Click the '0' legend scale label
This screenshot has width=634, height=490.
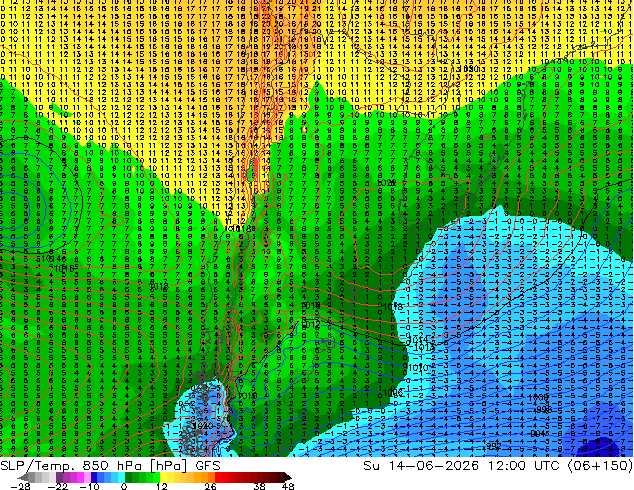click(x=124, y=486)
